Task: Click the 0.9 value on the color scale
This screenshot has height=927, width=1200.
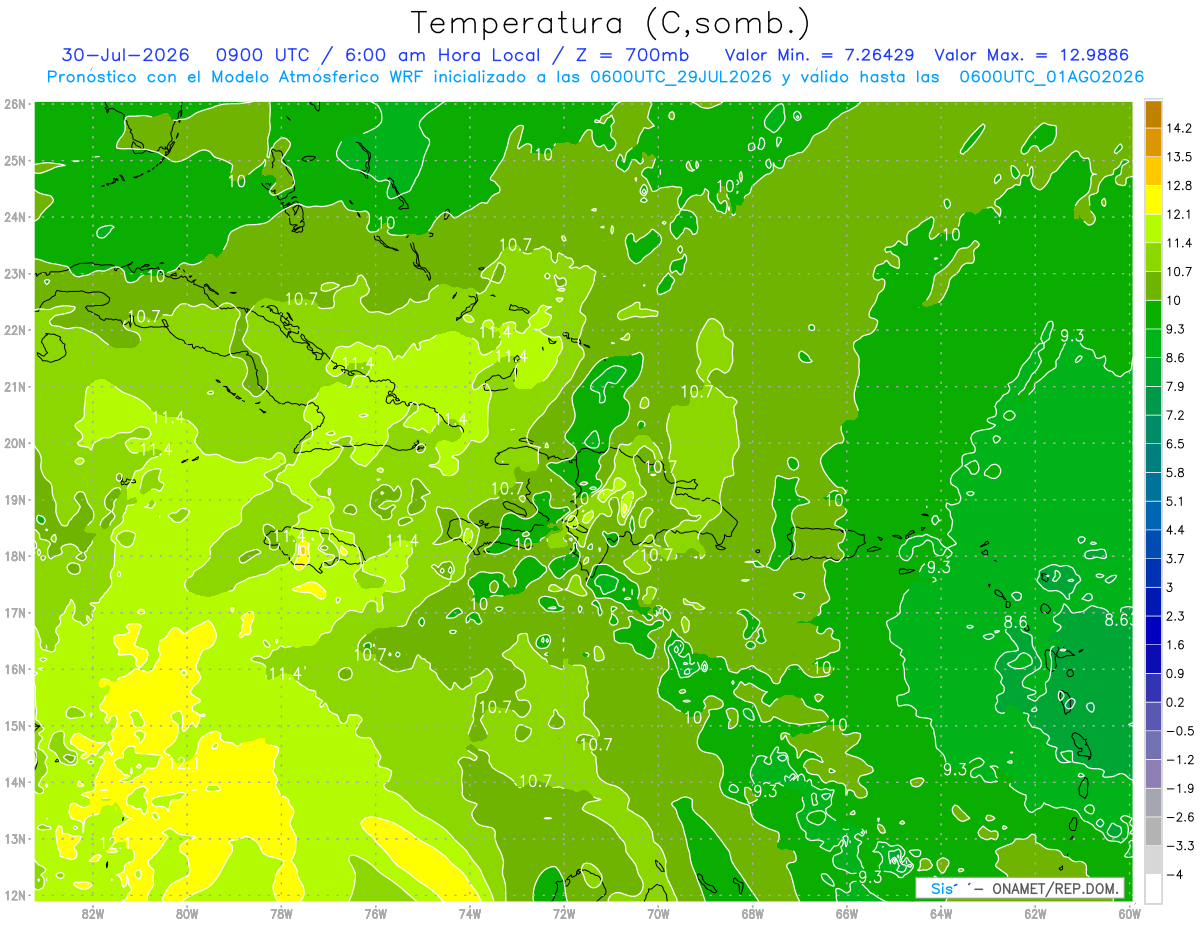Action: pos(1175,673)
